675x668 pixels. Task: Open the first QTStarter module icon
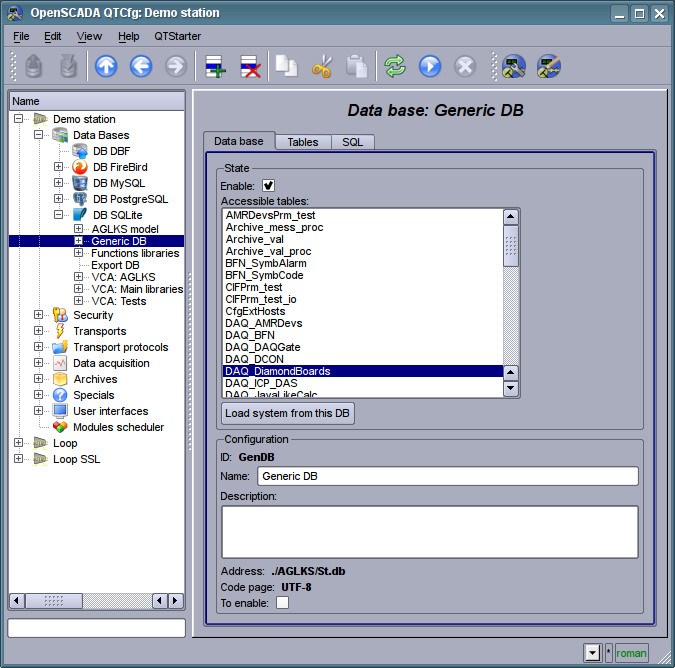[x=513, y=67]
